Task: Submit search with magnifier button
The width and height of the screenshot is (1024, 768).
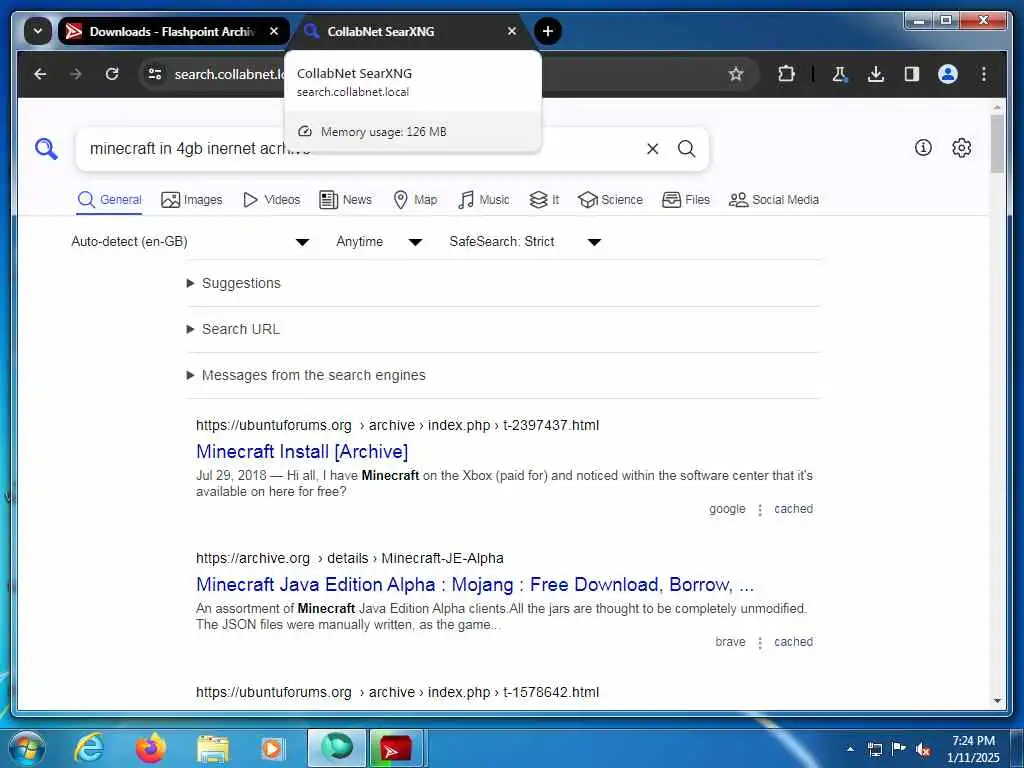Action: coord(686,149)
